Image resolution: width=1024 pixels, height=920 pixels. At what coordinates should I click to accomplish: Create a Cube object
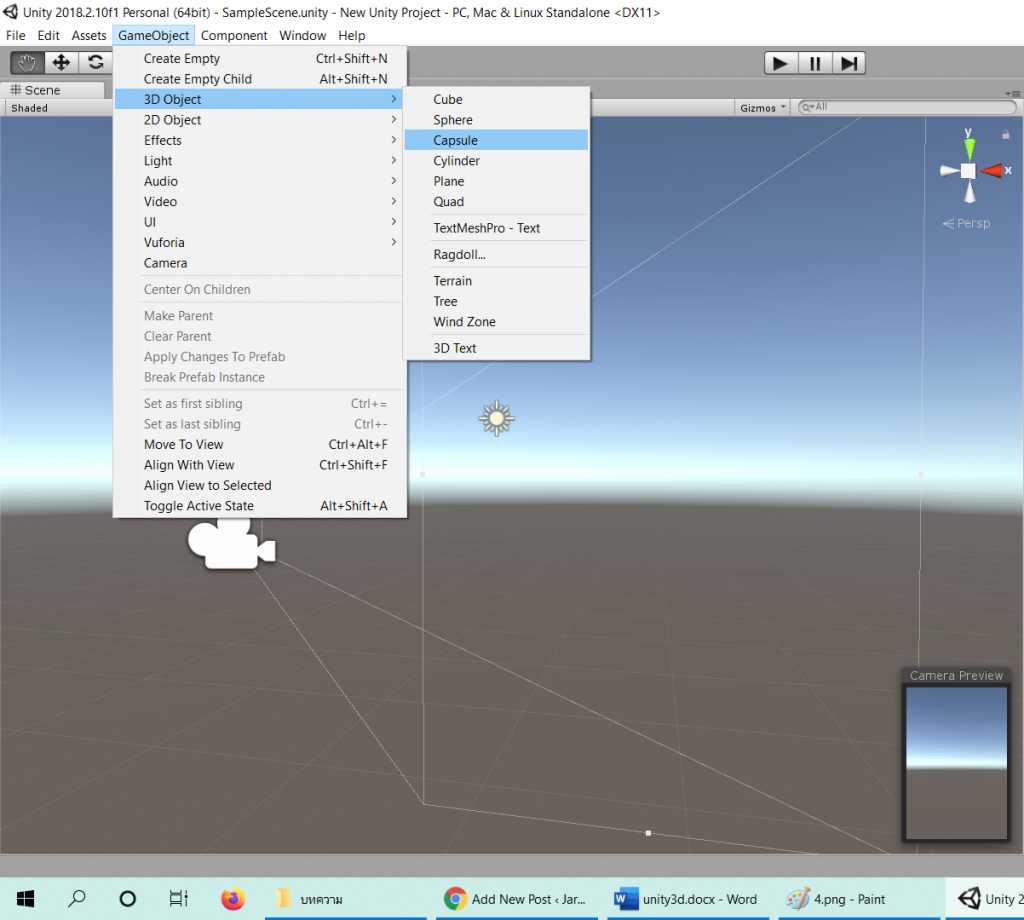click(x=496, y=99)
